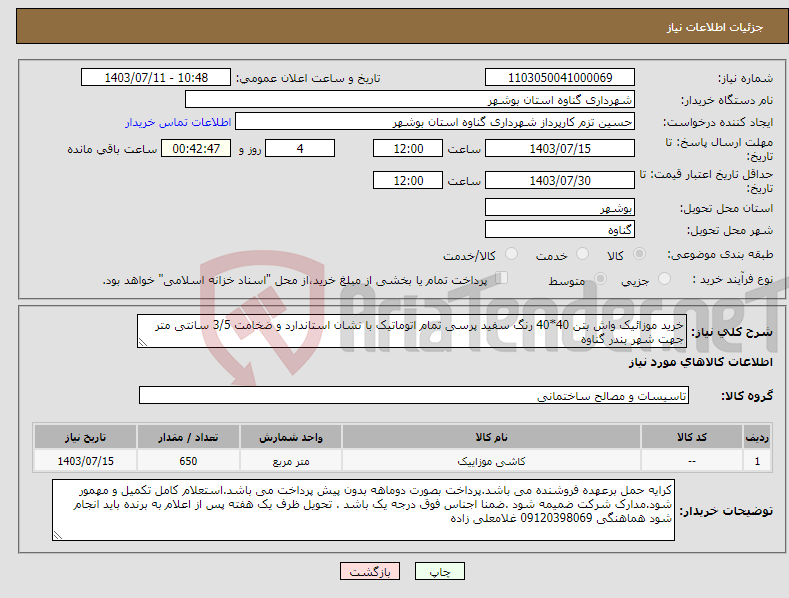Screen dimensions: 789x598
Task: Click the کاشی موزاییک item name cell
Action: click(x=491, y=461)
